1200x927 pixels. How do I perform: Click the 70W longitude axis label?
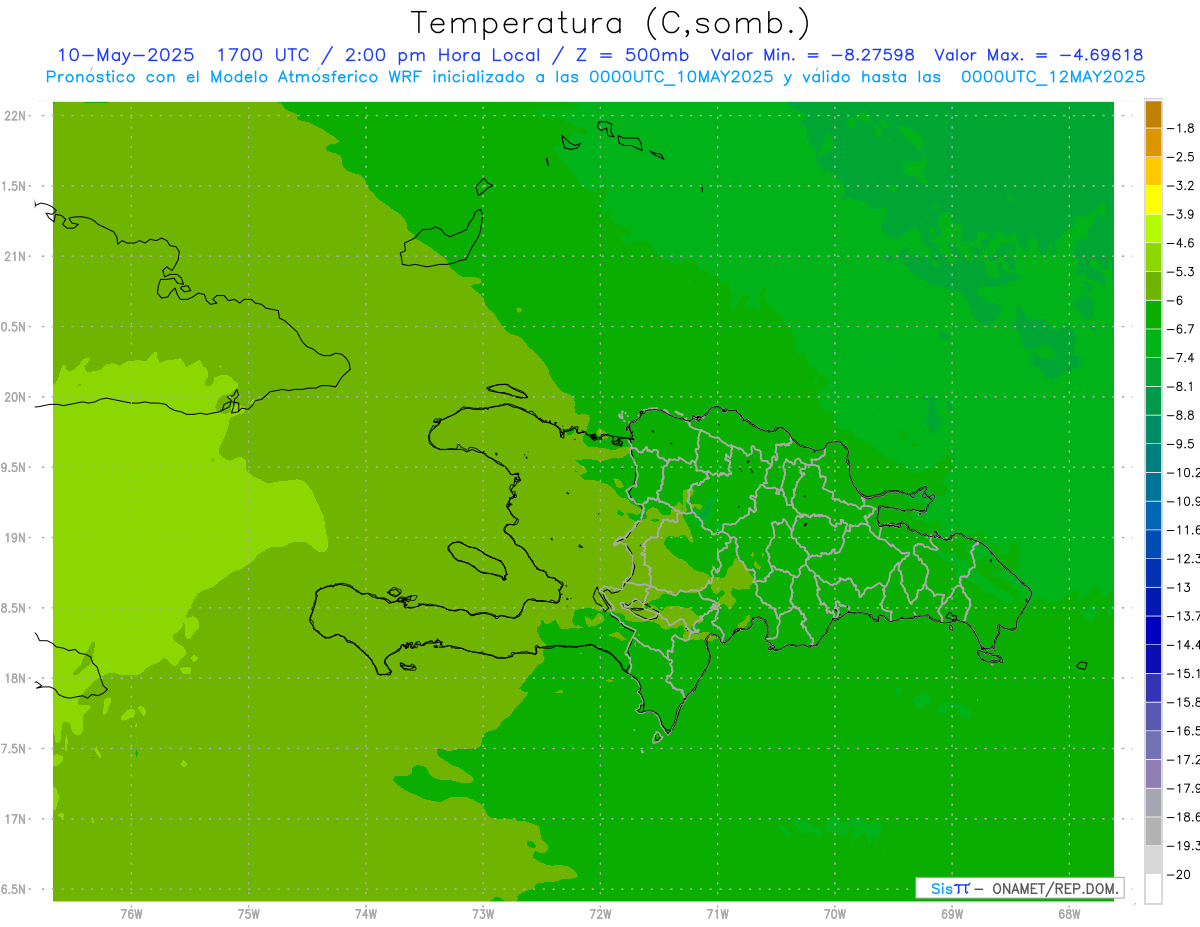pos(834,913)
